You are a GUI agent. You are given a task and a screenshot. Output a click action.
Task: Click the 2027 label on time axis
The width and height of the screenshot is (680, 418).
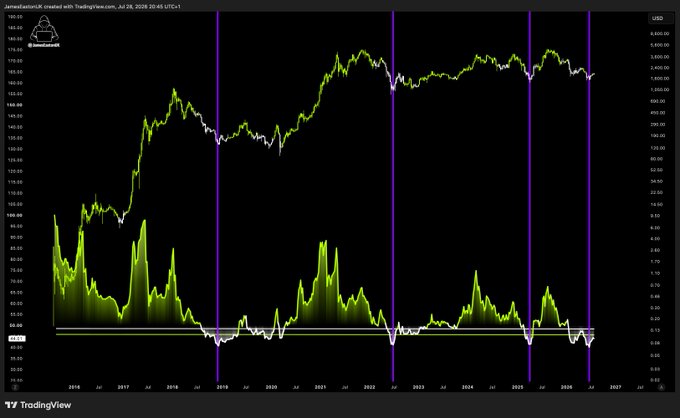click(x=615, y=387)
